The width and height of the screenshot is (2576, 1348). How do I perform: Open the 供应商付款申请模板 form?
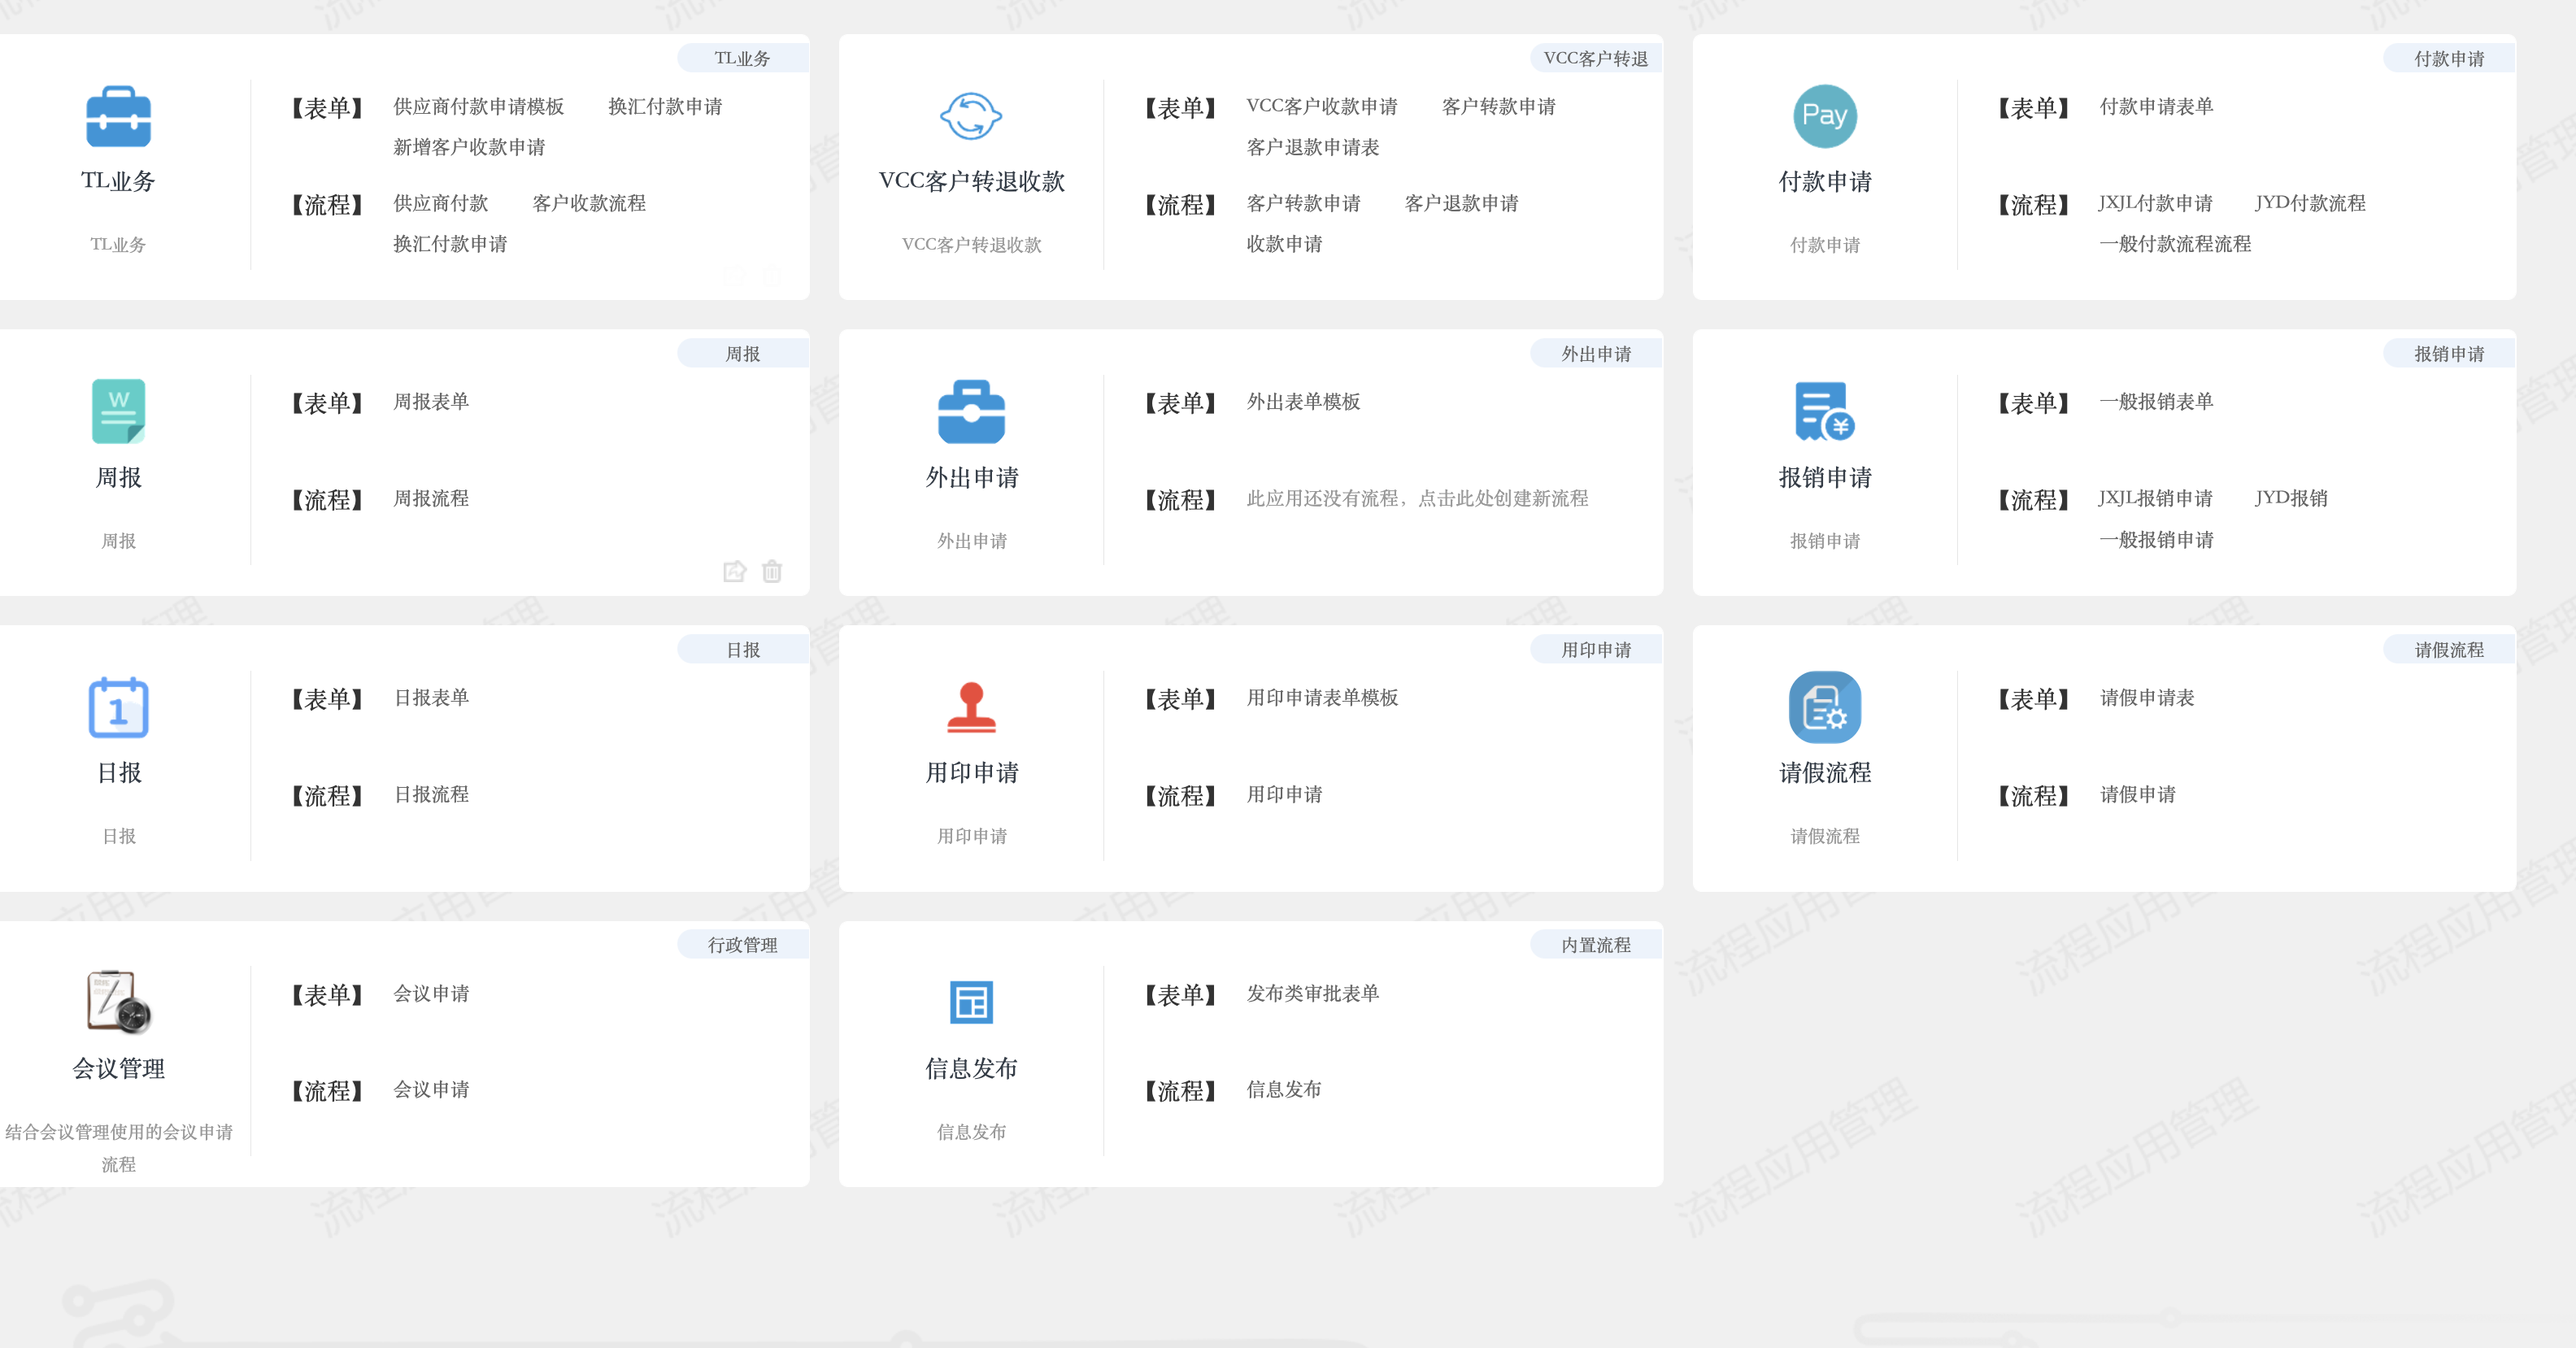(478, 106)
